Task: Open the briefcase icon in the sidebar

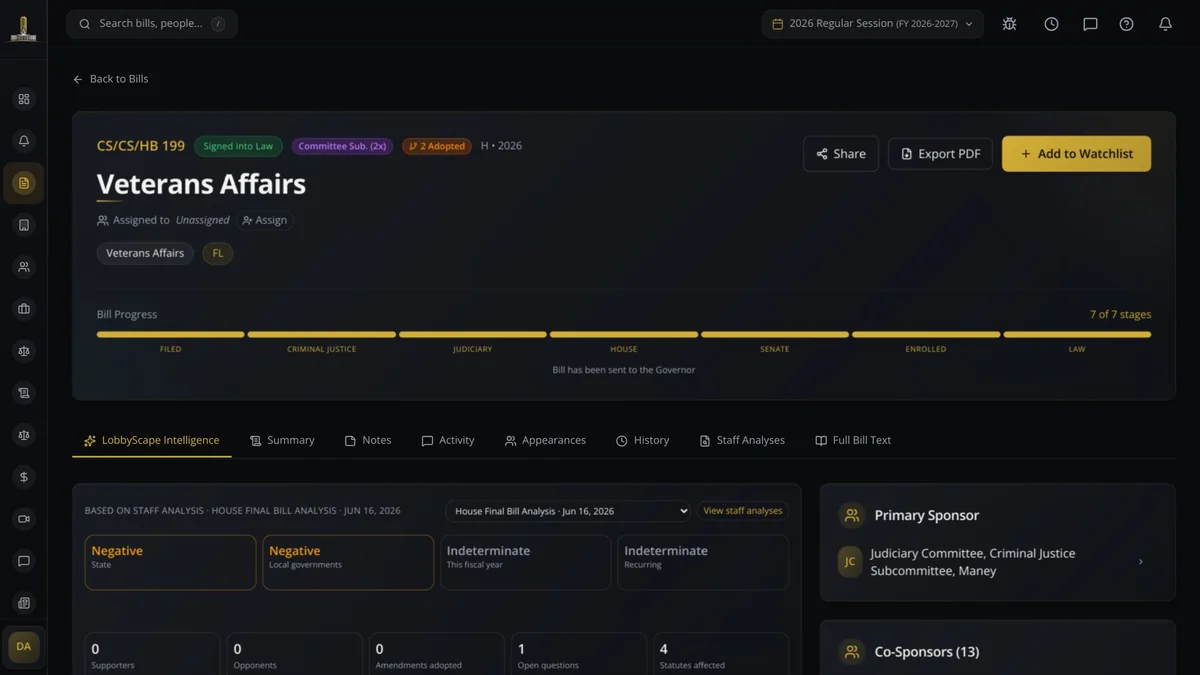Action: click(24, 309)
